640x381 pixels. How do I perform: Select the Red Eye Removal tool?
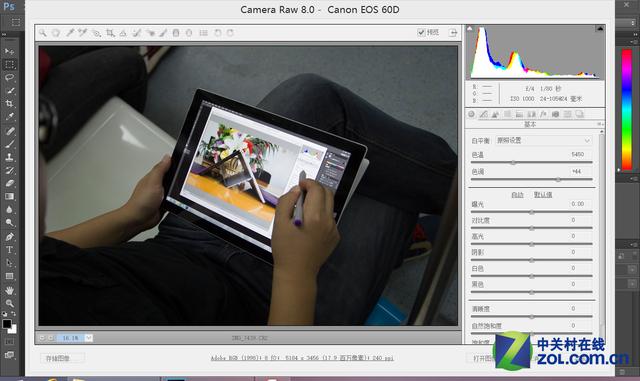[150, 33]
